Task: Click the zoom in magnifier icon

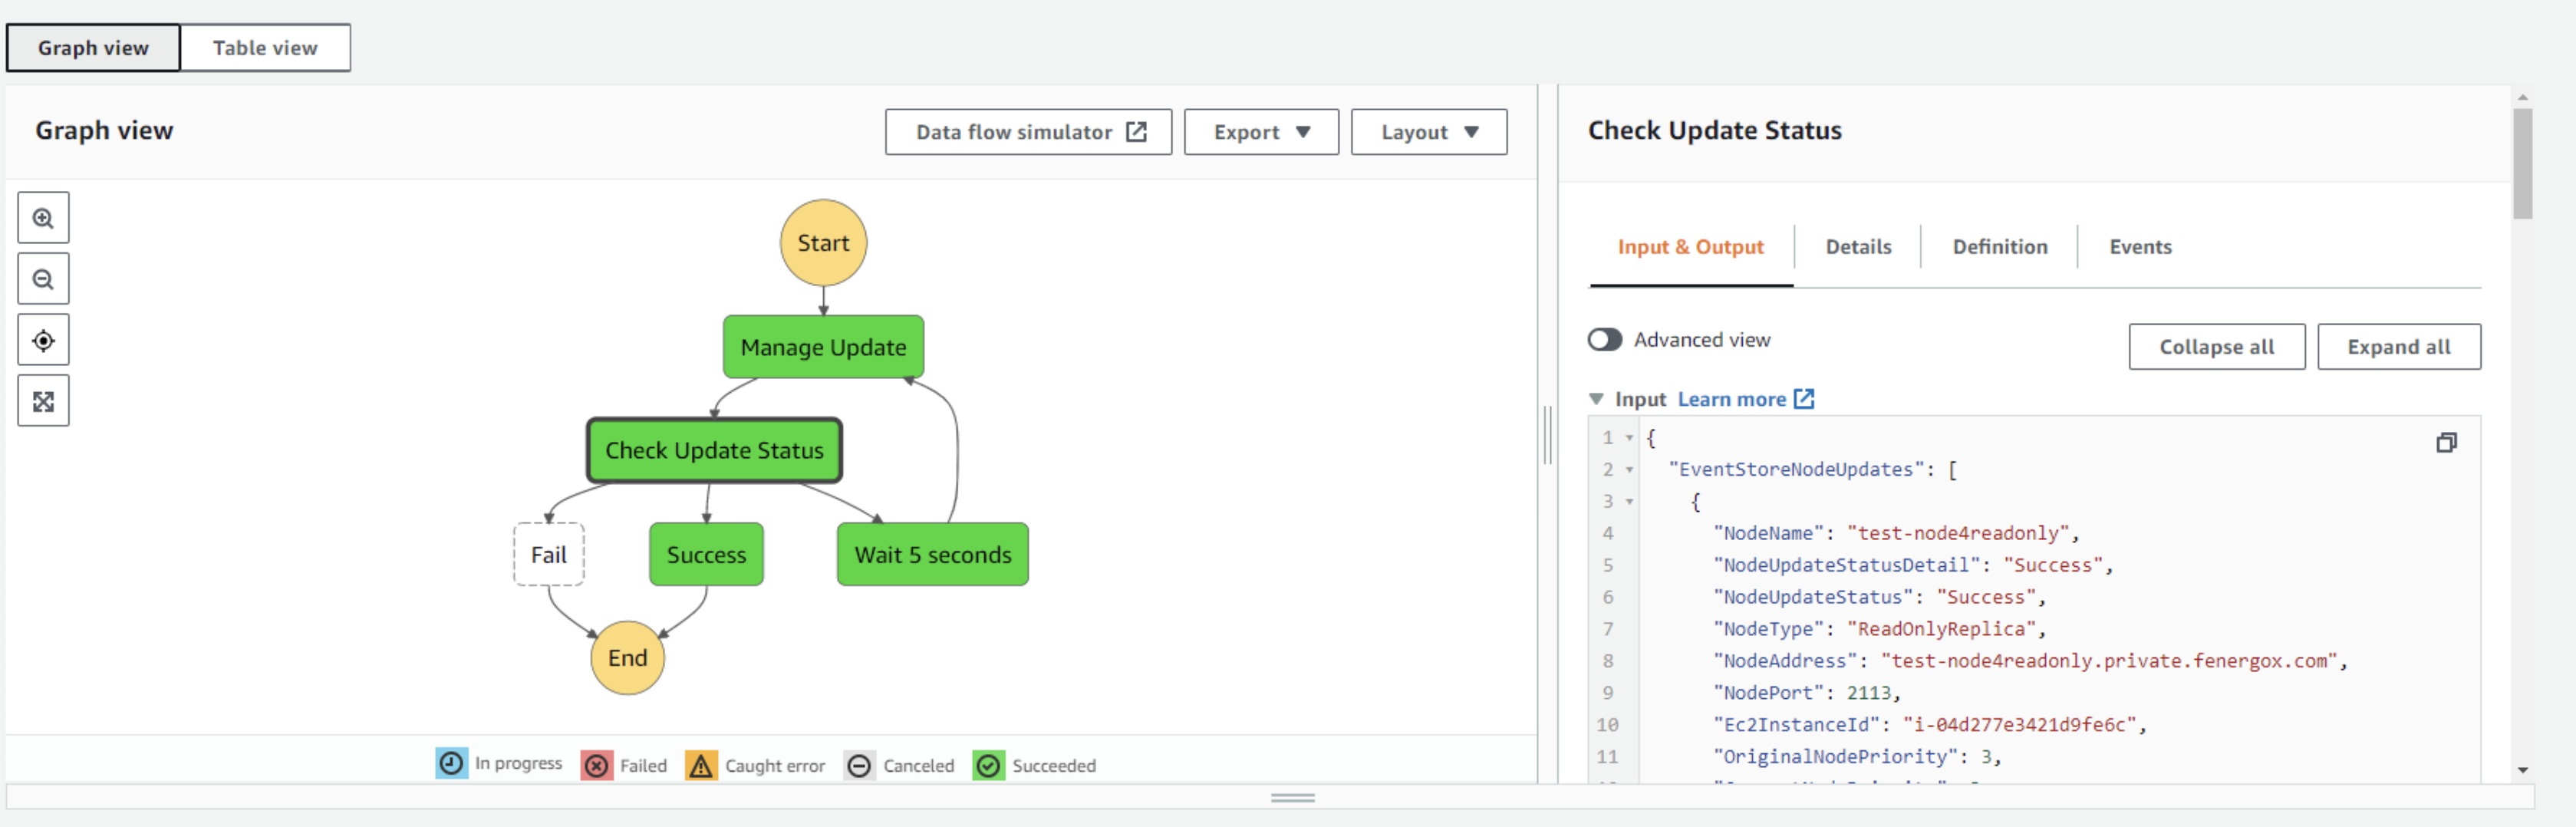Action: 43,218
